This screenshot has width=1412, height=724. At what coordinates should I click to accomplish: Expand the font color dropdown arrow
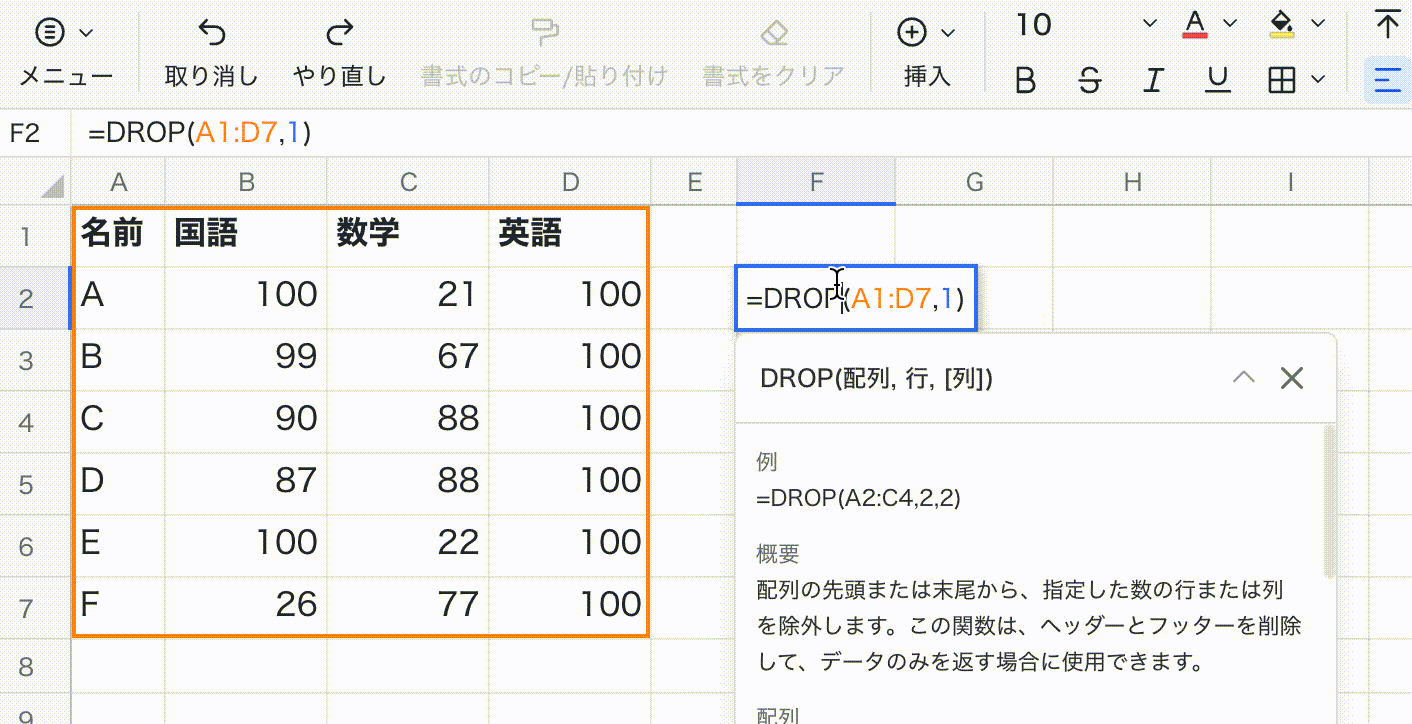point(1230,24)
